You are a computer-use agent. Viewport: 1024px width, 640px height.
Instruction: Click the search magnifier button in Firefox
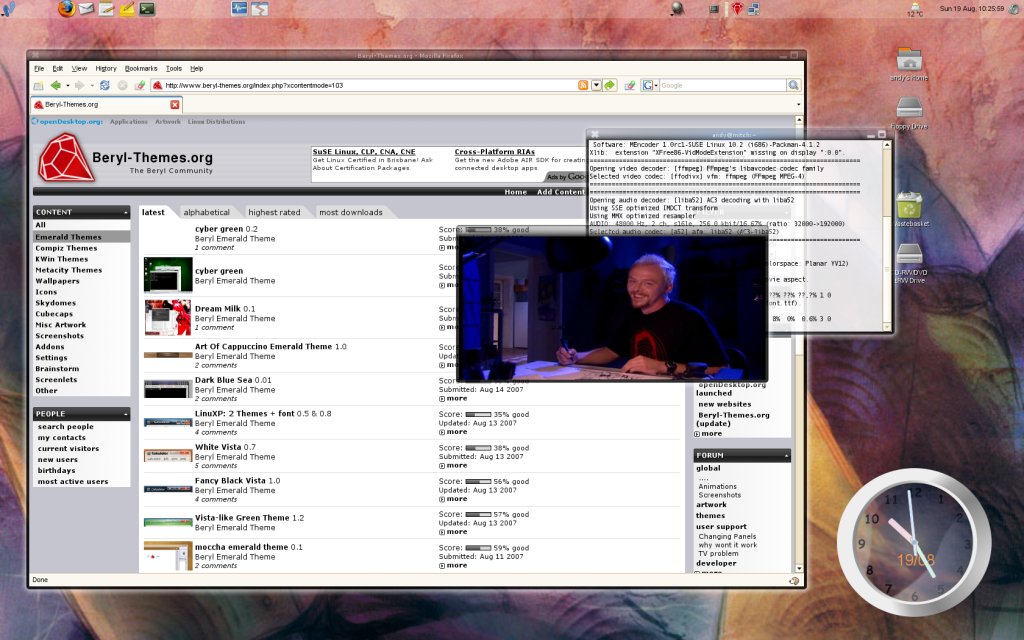(x=793, y=86)
